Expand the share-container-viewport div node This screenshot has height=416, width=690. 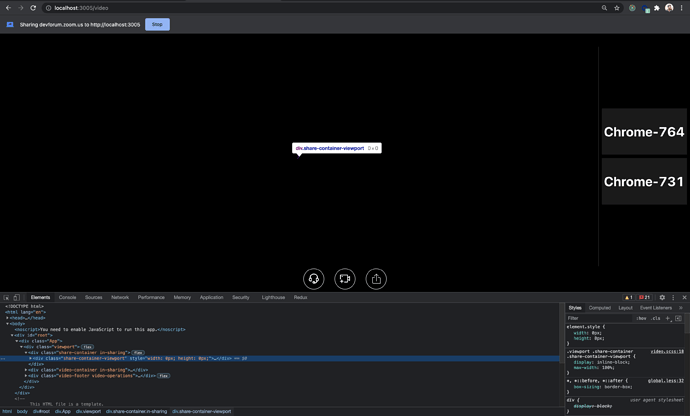[x=30, y=358]
